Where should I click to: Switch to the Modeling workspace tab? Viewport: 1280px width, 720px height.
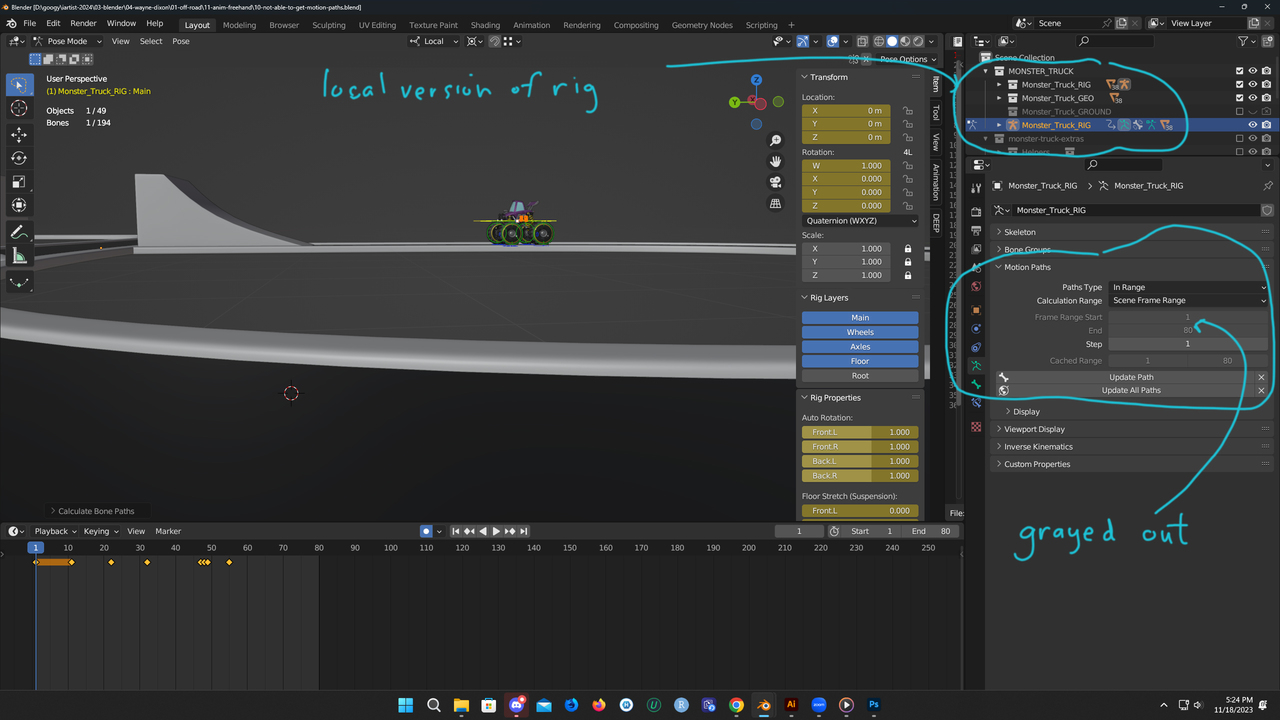[239, 24]
